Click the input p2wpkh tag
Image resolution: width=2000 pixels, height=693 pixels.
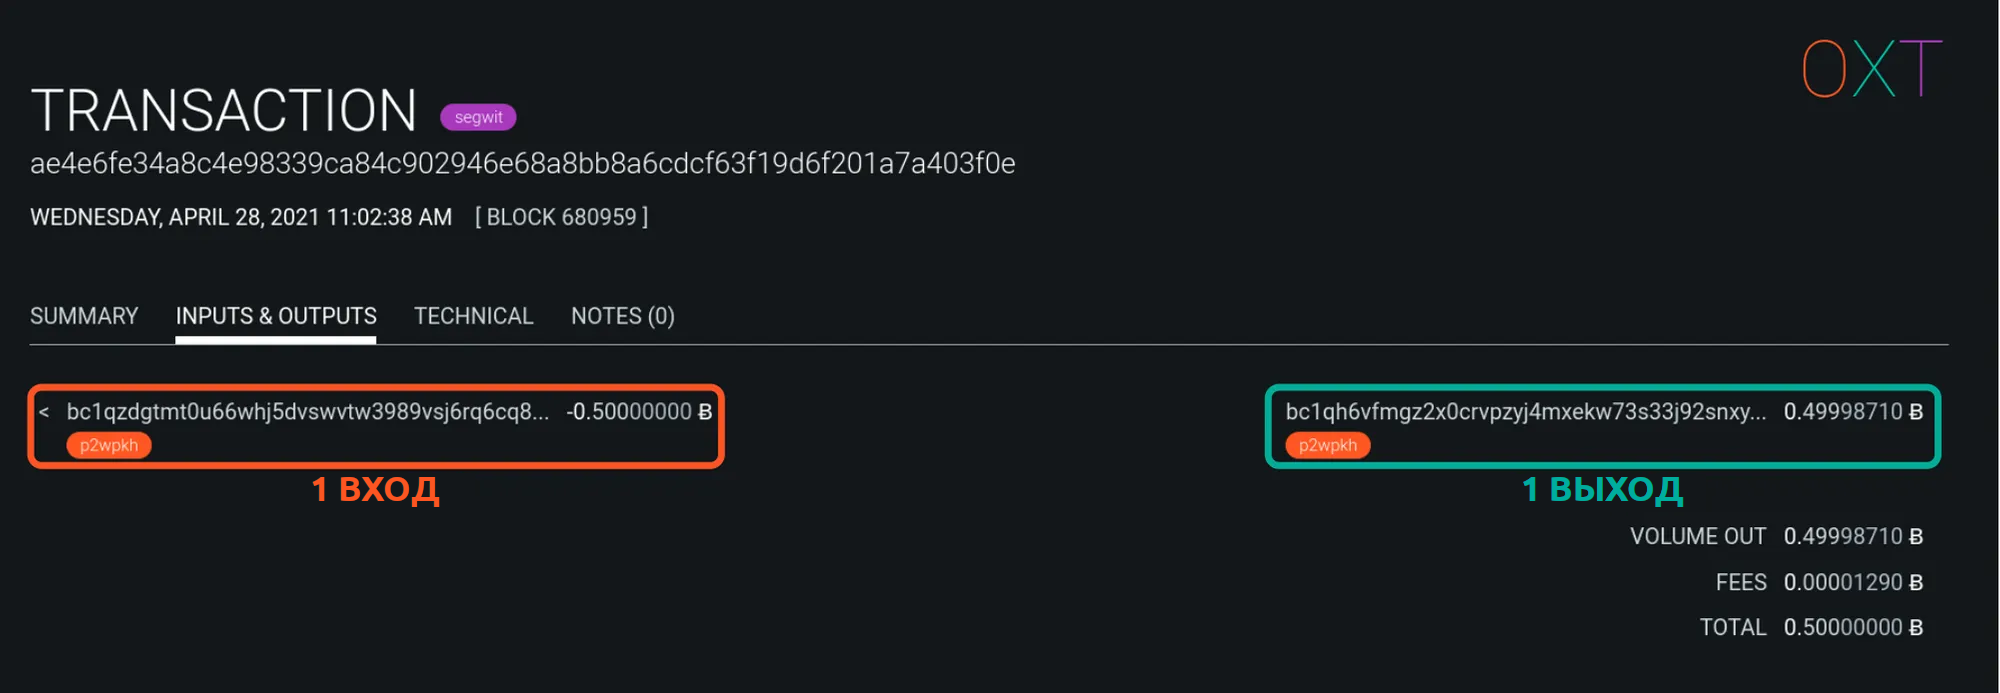pyautogui.click(x=109, y=445)
